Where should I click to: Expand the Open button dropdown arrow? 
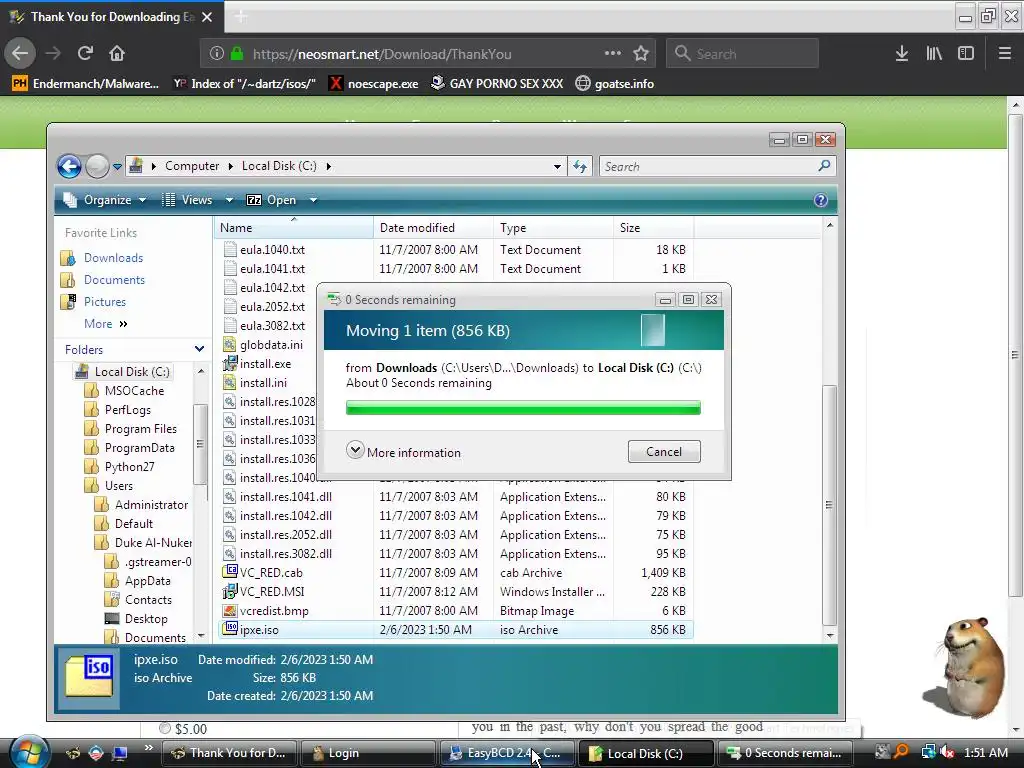pyautogui.click(x=313, y=200)
